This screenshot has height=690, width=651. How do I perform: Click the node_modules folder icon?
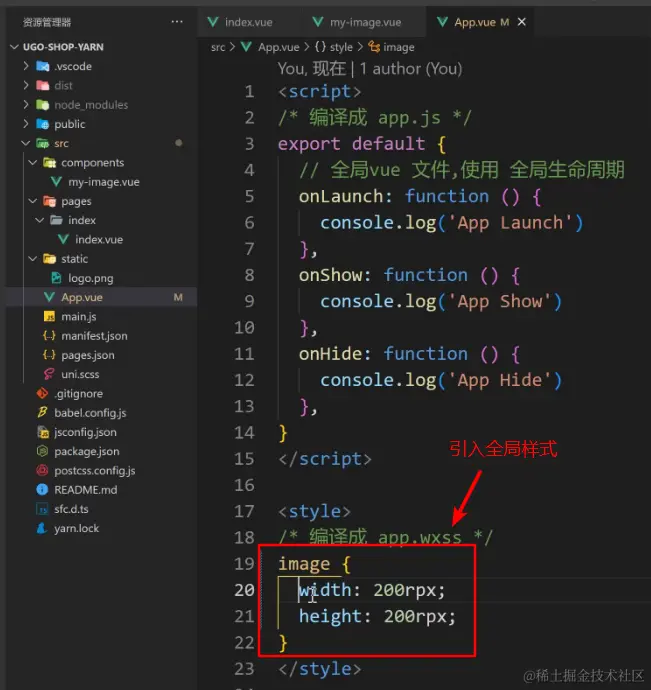coord(43,105)
